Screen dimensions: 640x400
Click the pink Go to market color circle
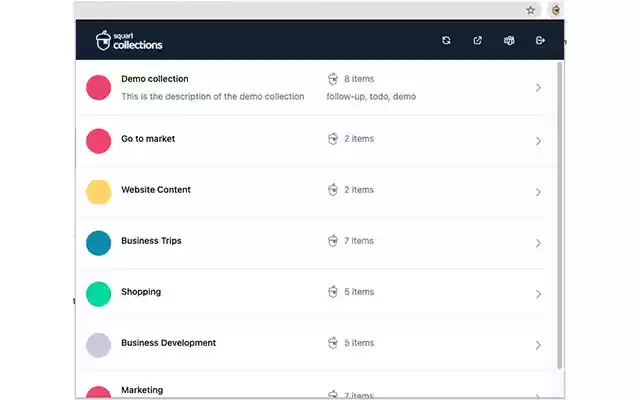98,141
